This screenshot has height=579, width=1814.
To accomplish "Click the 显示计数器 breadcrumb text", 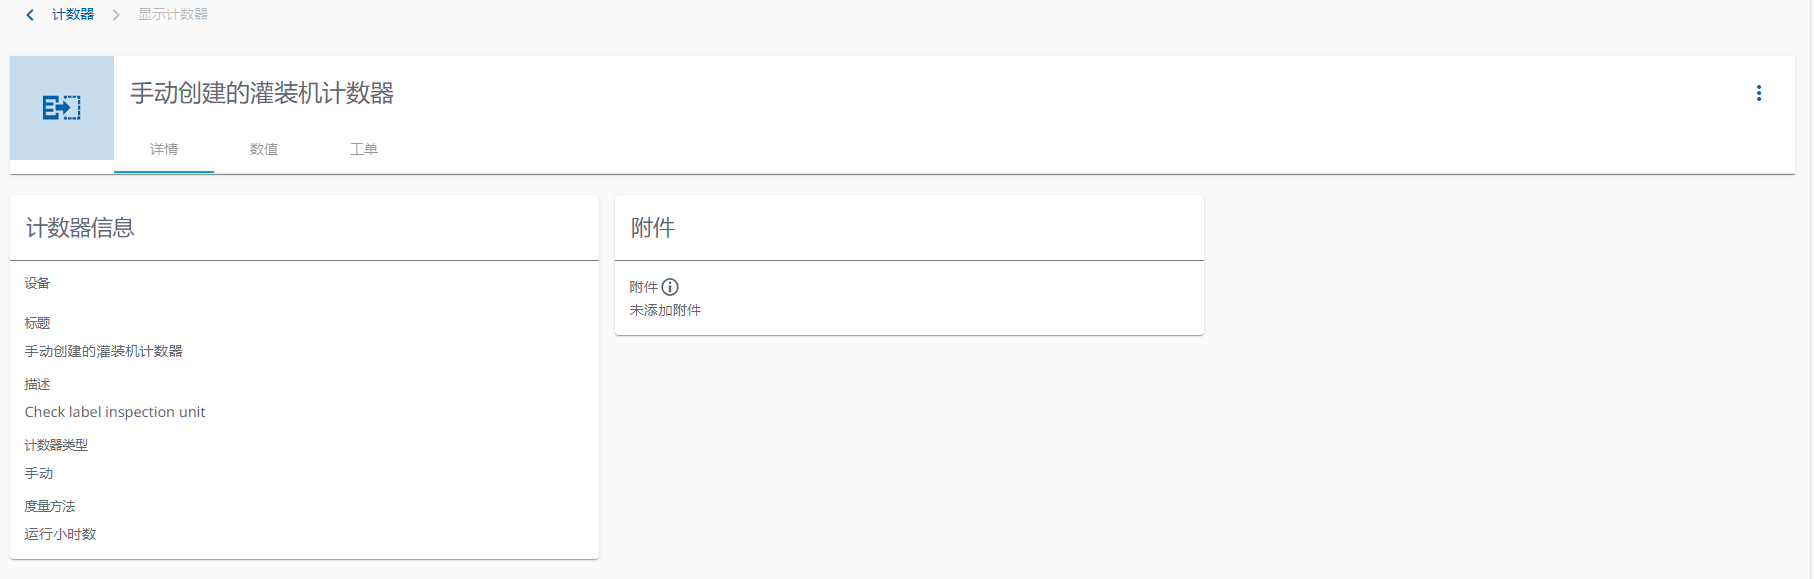I will point(172,15).
